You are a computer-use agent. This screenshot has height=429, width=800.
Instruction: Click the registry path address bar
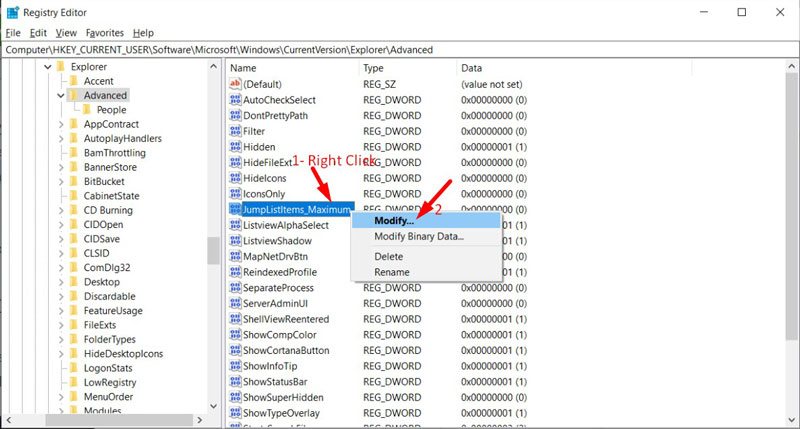click(x=399, y=49)
